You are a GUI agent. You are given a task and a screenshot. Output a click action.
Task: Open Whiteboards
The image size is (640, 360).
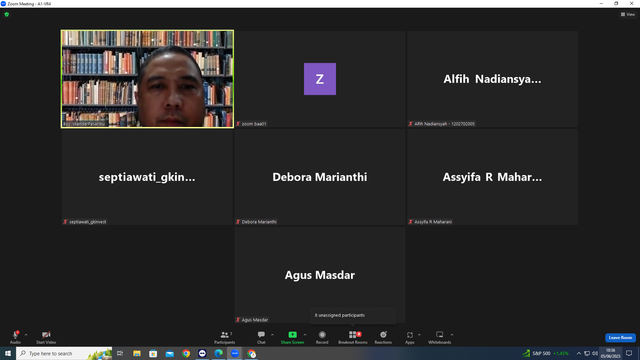[440, 337]
